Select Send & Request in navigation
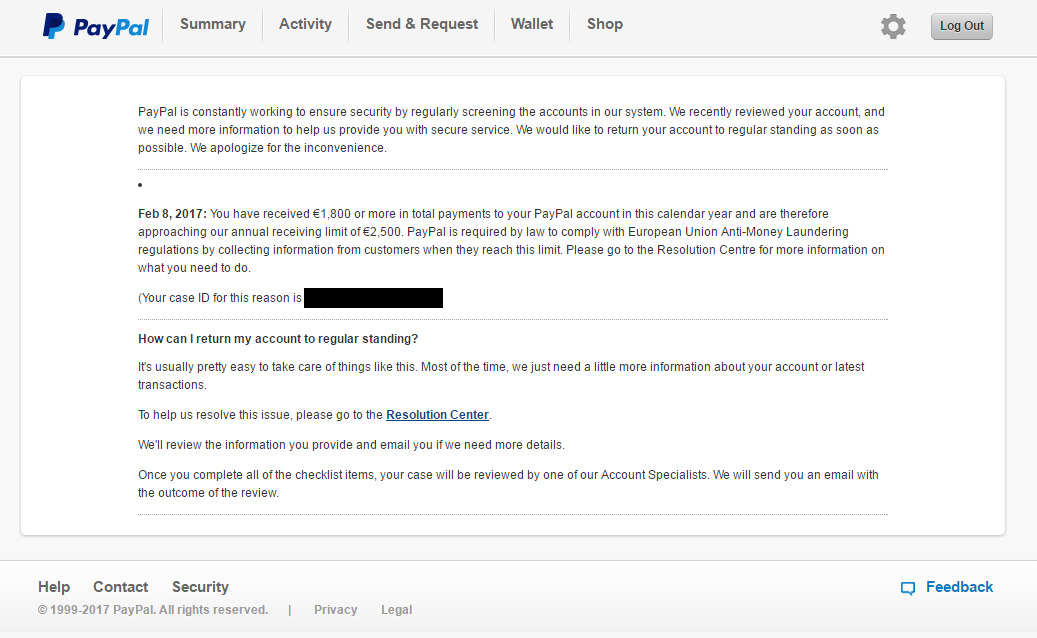 tap(422, 24)
